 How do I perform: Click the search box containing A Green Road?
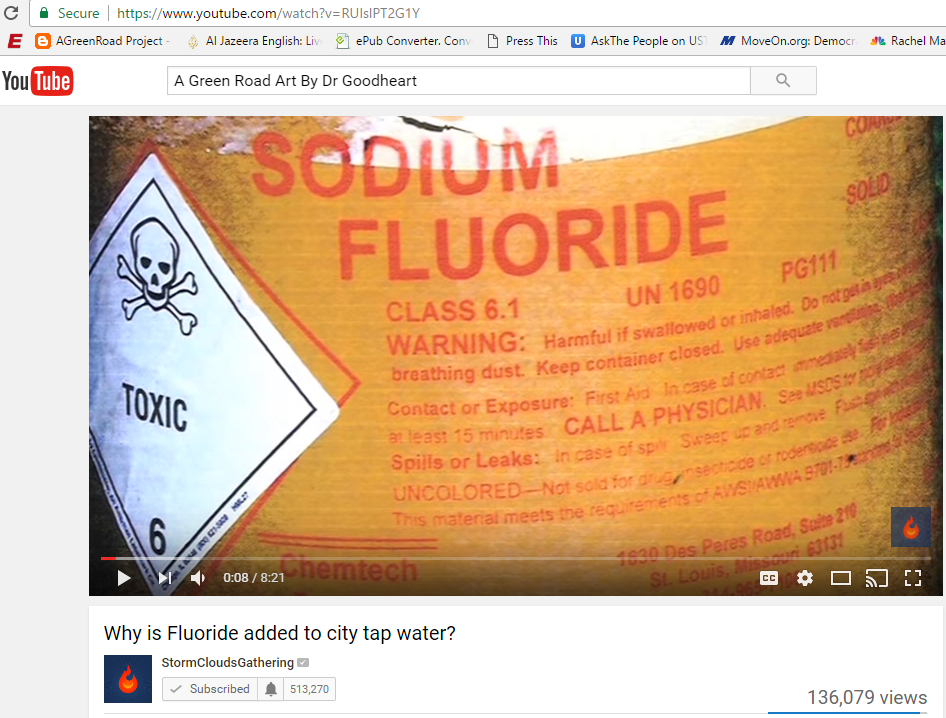click(459, 80)
